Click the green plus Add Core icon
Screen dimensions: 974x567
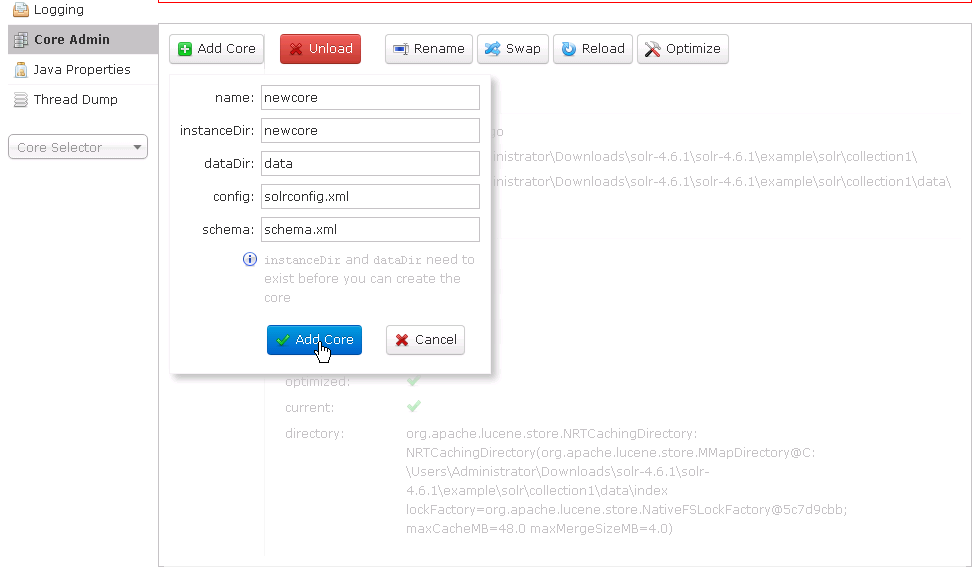(x=185, y=49)
